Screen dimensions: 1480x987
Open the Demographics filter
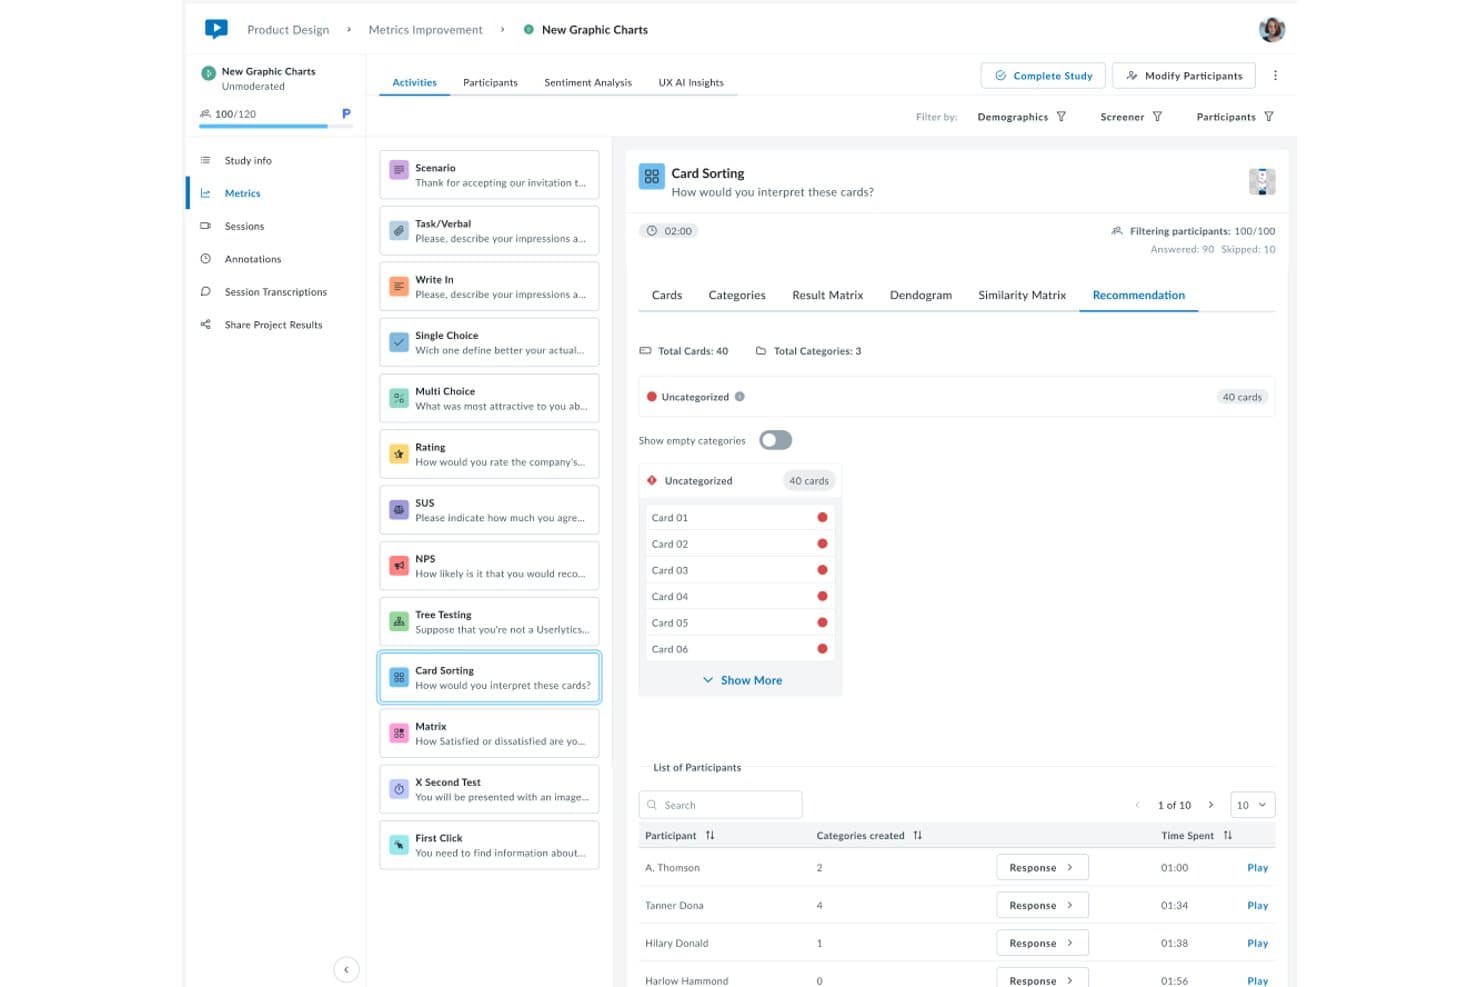point(1022,117)
